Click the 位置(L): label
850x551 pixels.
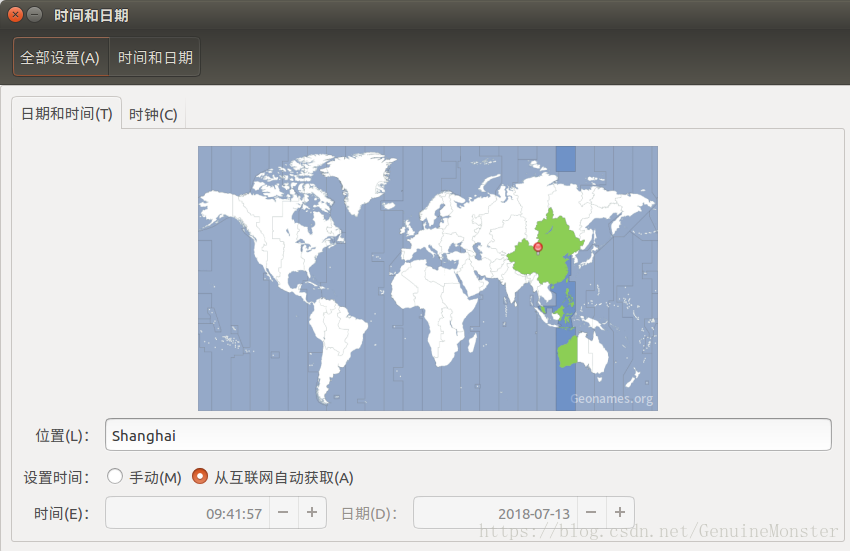tap(62, 435)
